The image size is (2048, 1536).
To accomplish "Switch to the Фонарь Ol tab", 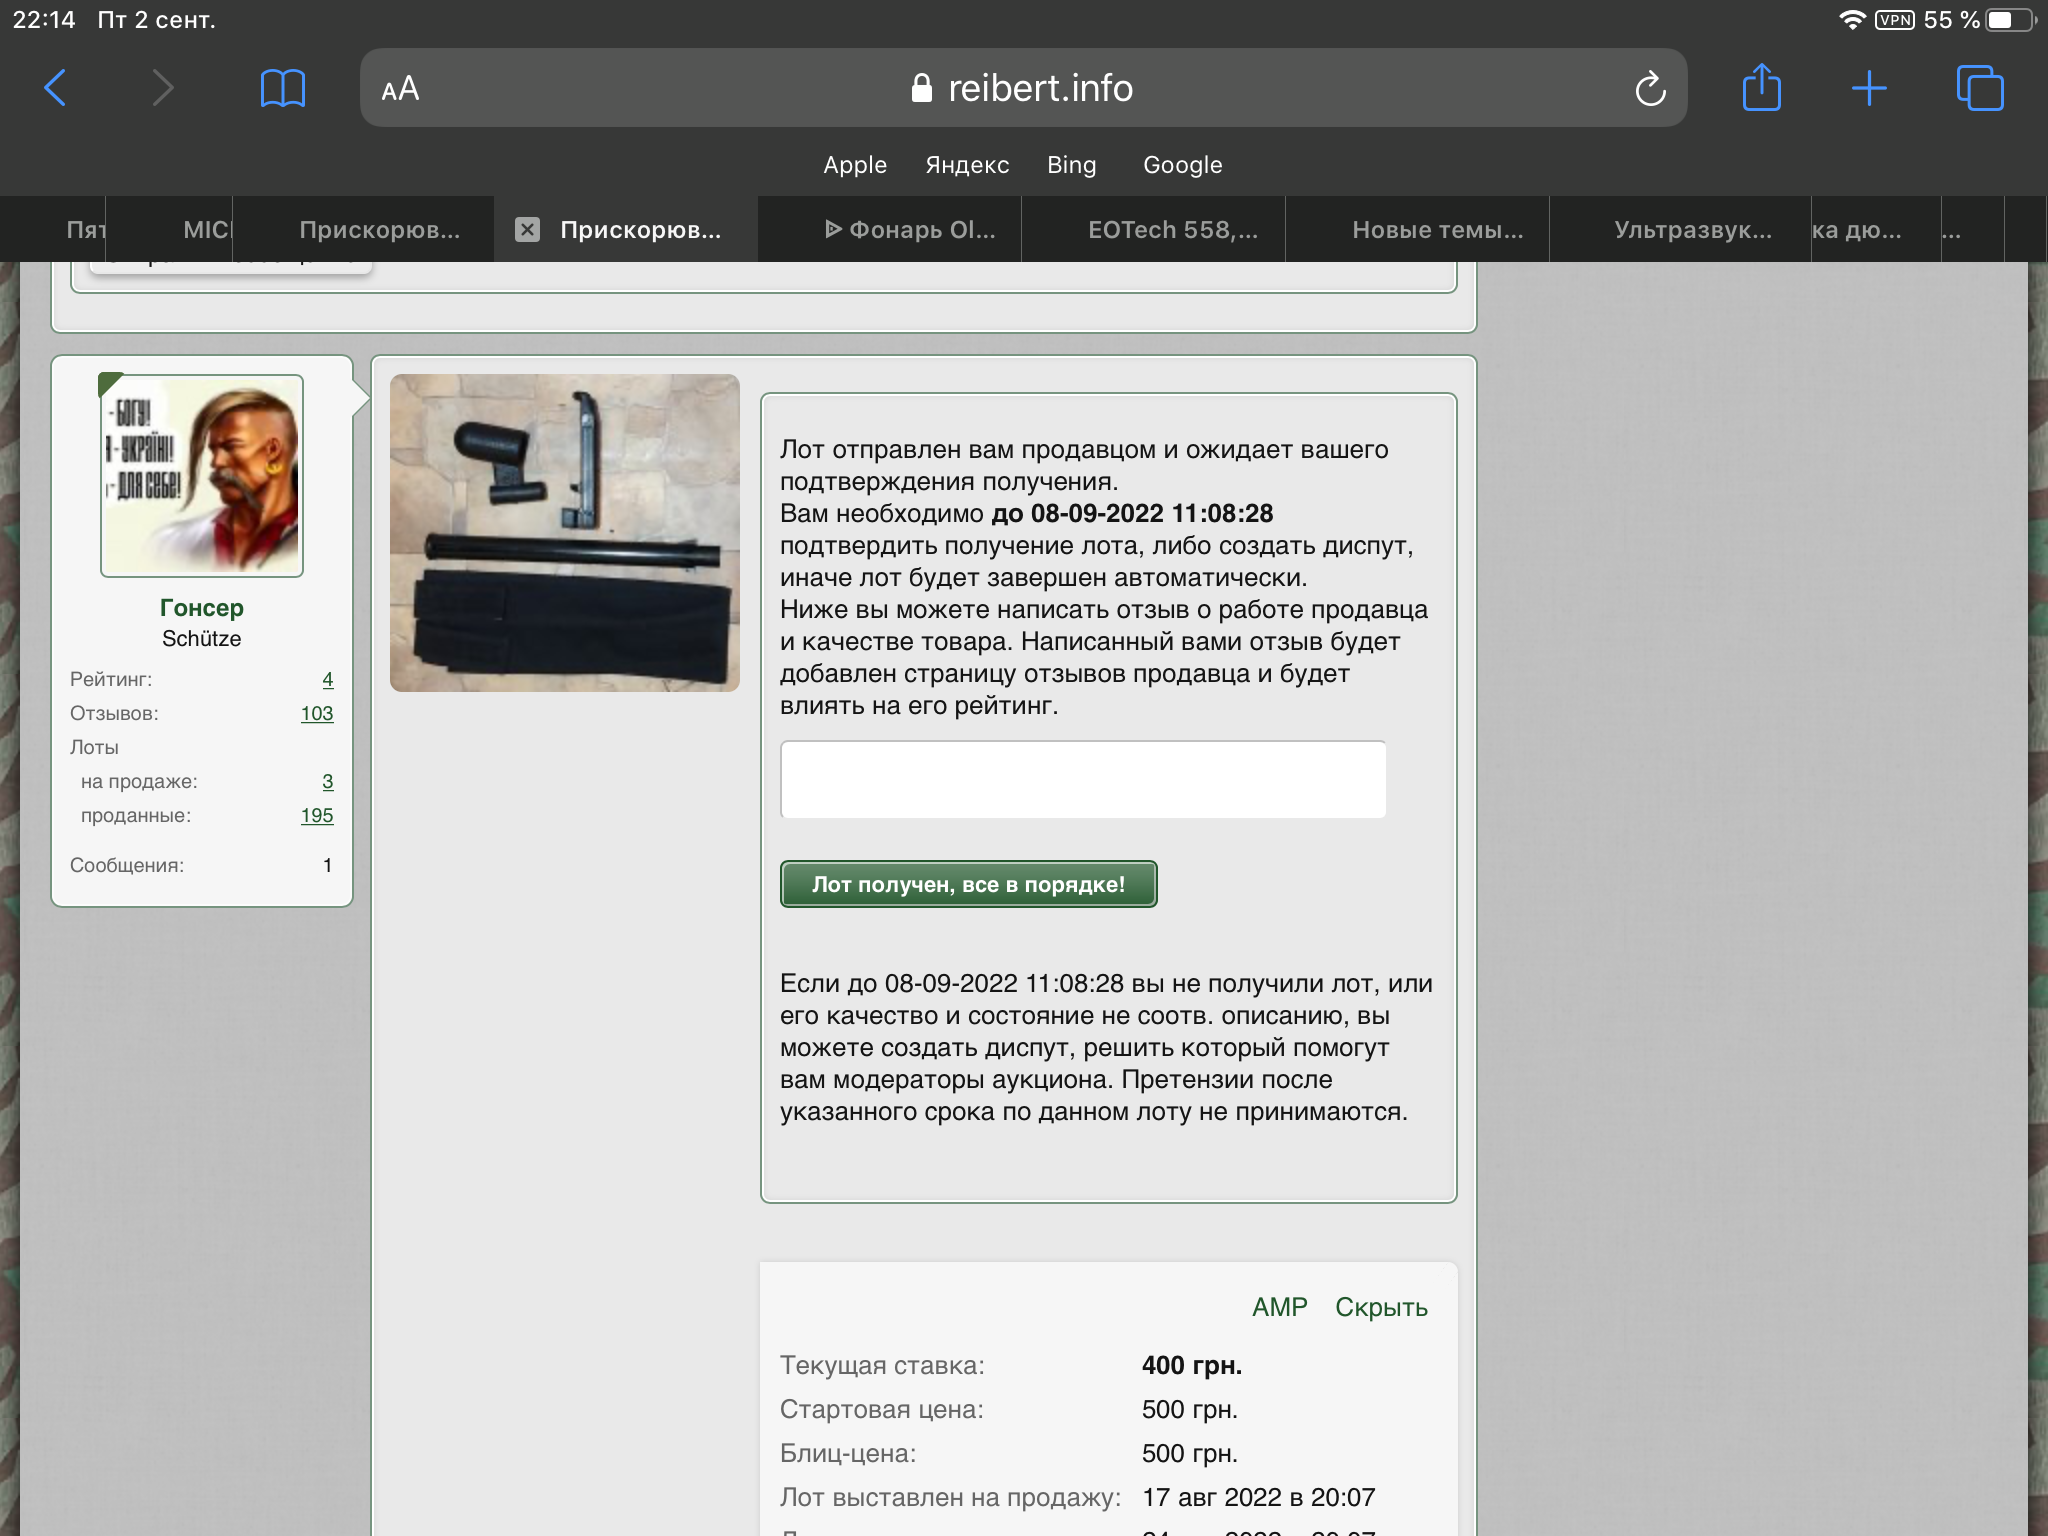I will [910, 230].
